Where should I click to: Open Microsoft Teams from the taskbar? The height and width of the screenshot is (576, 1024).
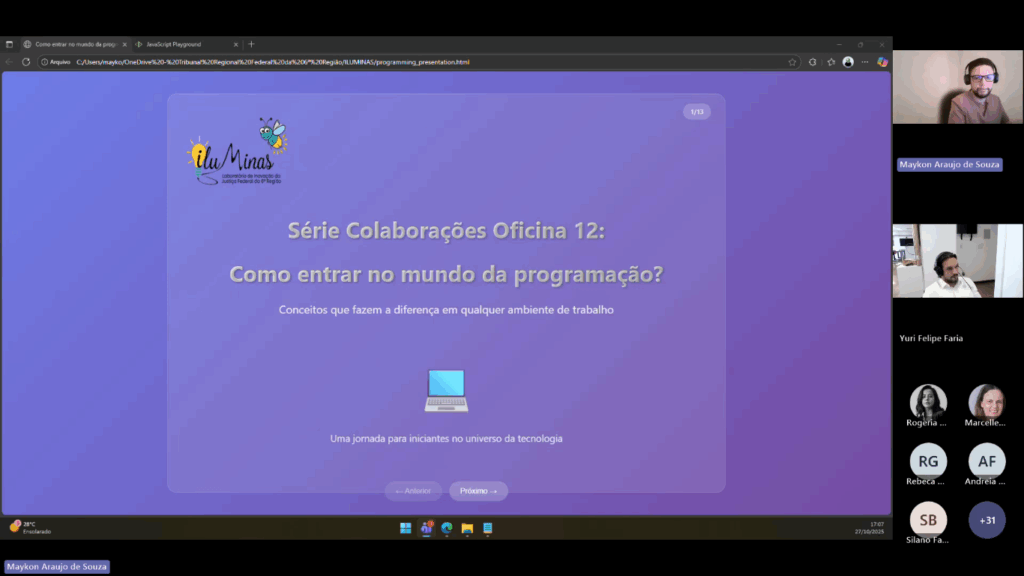click(427, 528)
